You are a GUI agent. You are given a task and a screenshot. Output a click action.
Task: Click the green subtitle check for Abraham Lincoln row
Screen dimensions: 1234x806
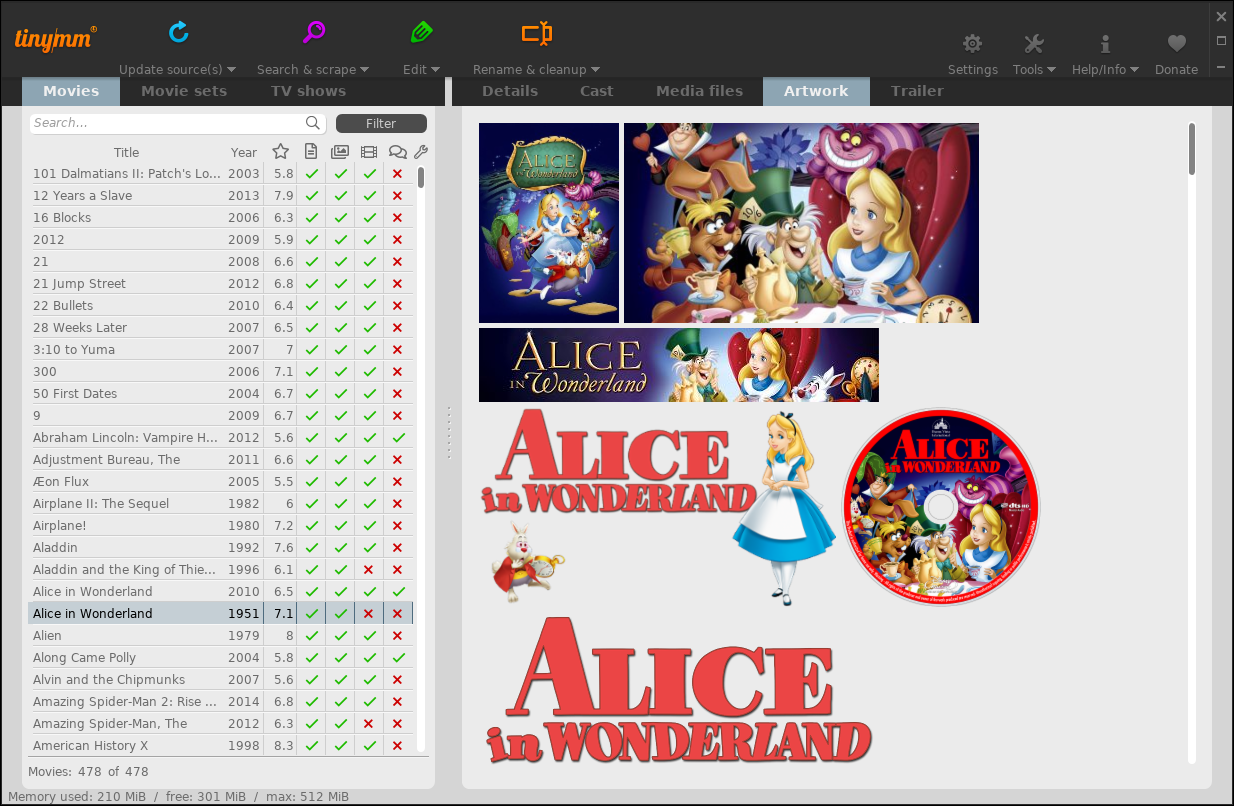click(x=398, y=438)
